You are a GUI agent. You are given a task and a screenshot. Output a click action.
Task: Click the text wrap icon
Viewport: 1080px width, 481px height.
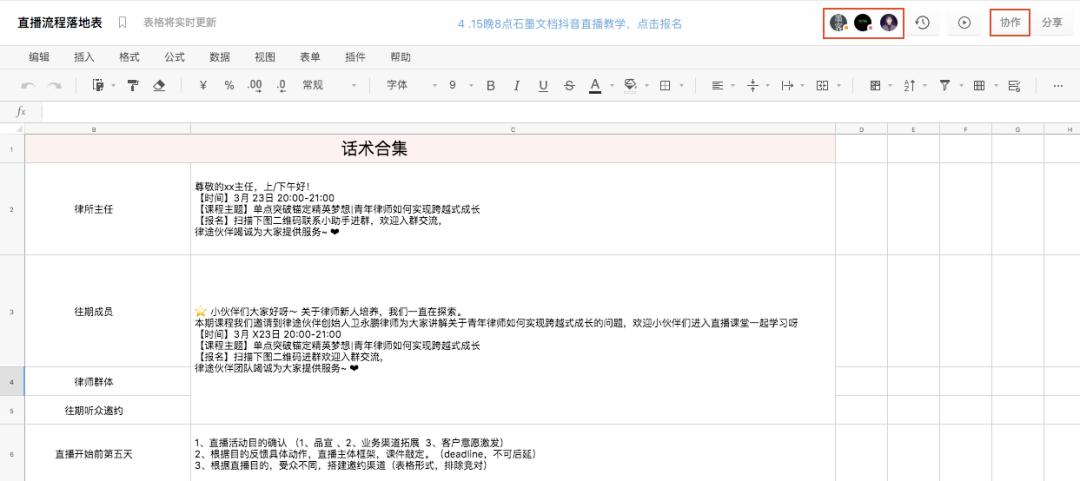click(x=787, y=85)
